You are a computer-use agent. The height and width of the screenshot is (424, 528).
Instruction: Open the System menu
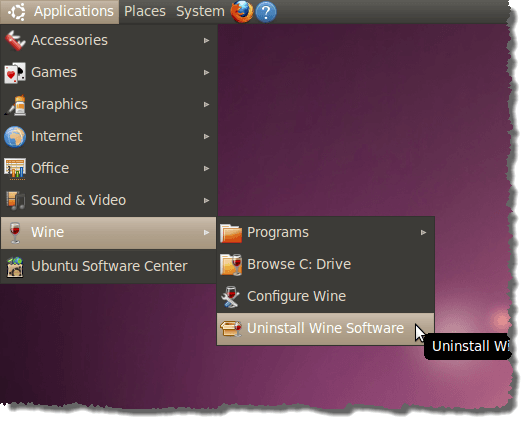200,12
